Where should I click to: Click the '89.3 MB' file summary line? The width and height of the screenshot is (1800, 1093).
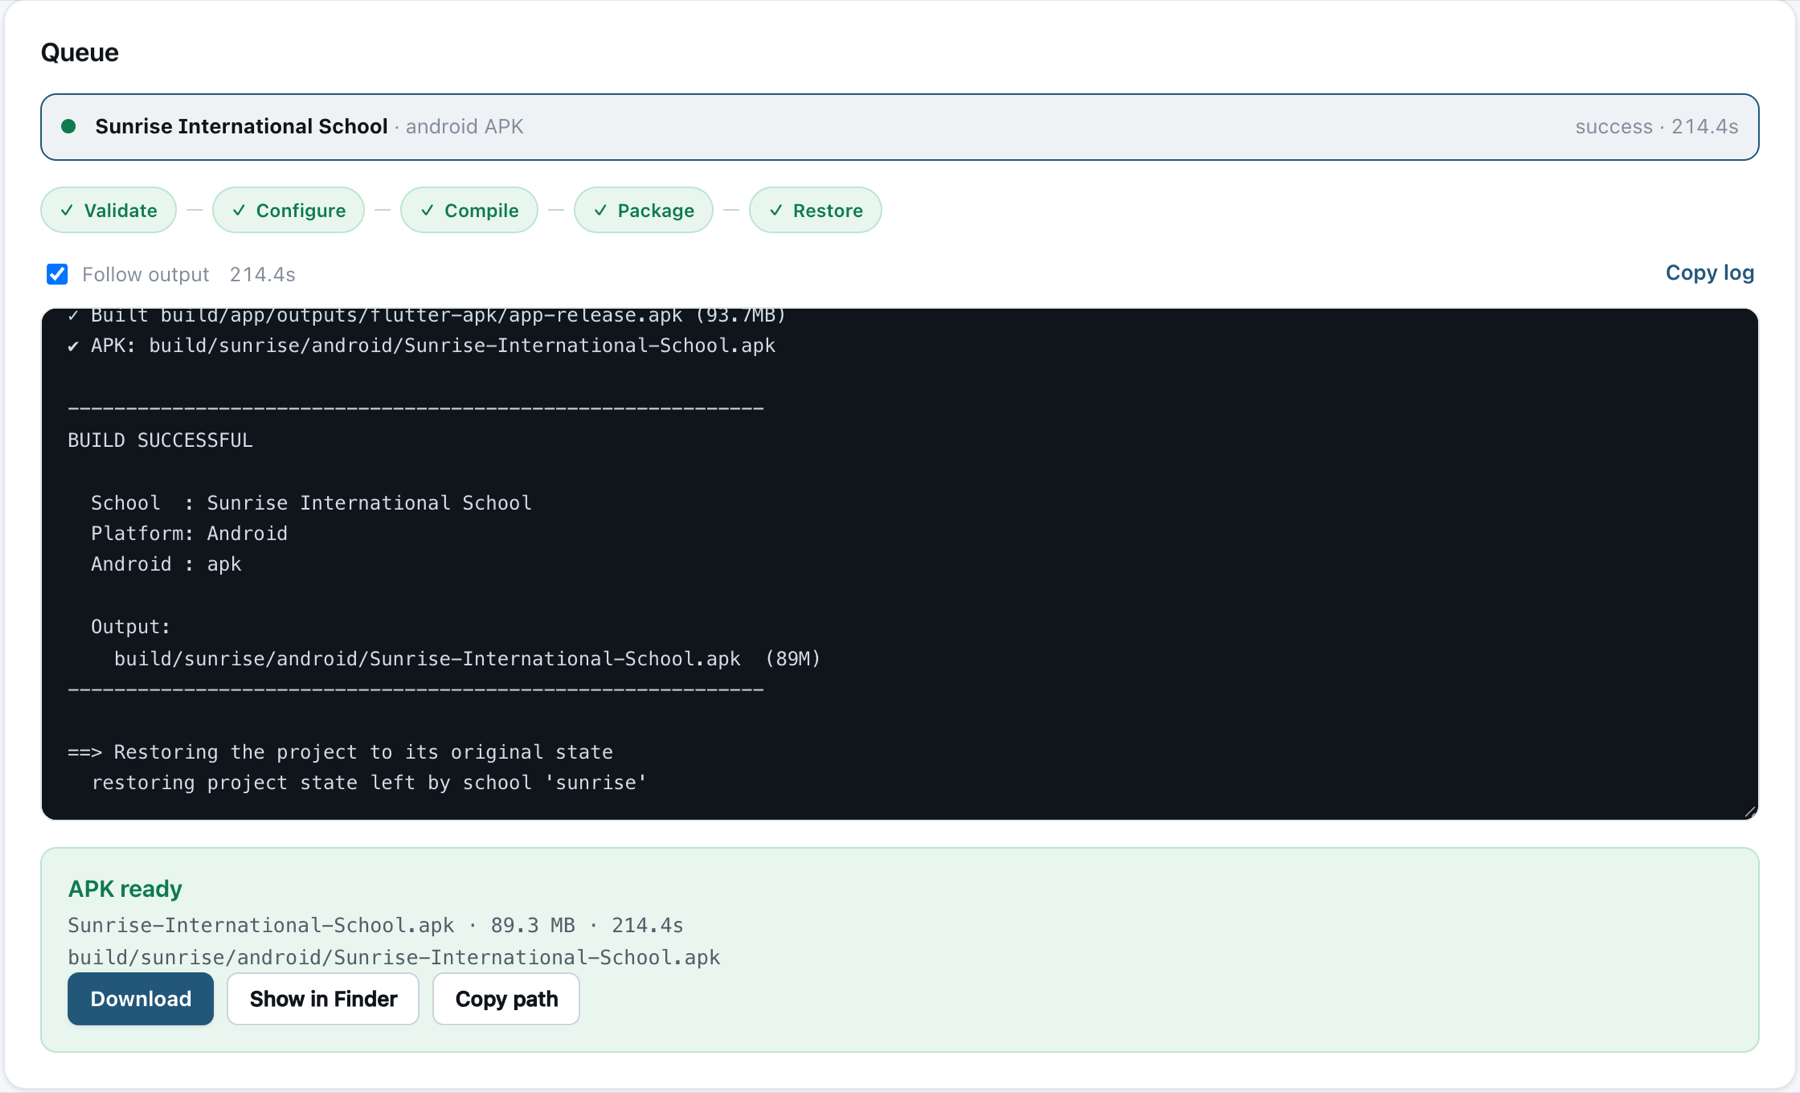coord(376,925)
